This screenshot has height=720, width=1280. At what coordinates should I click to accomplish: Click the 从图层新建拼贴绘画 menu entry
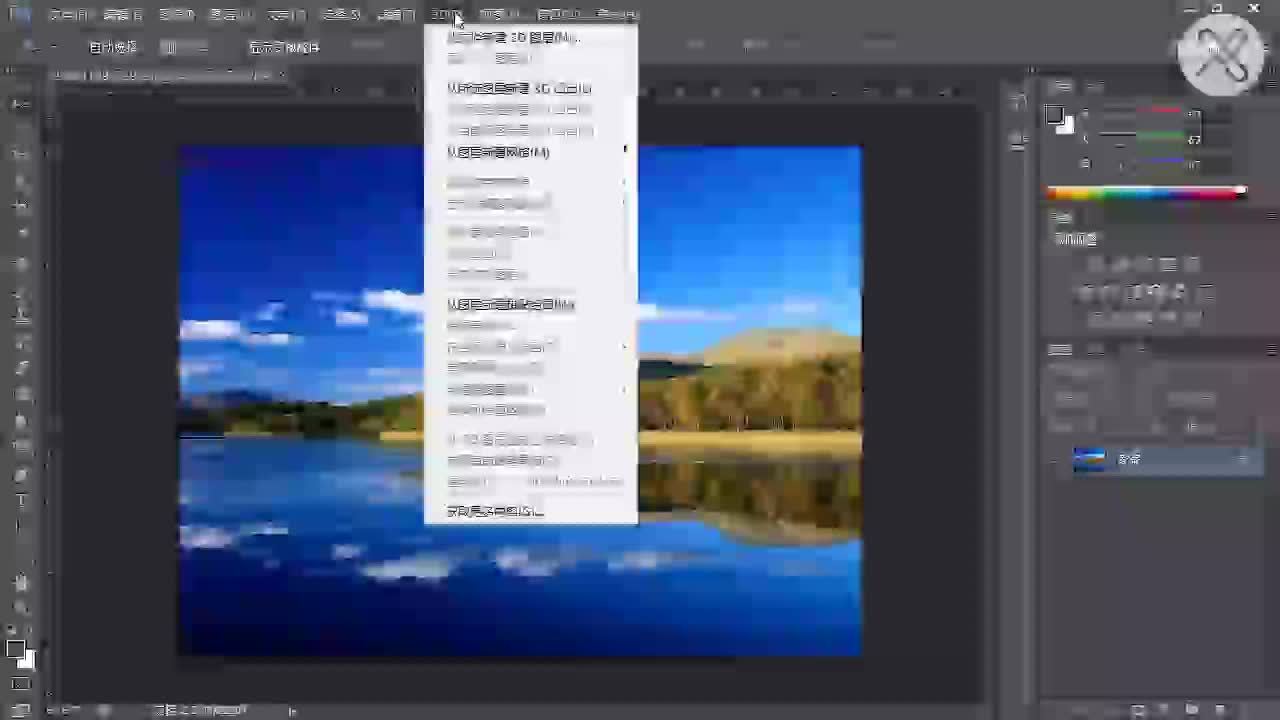coord(511,304)
